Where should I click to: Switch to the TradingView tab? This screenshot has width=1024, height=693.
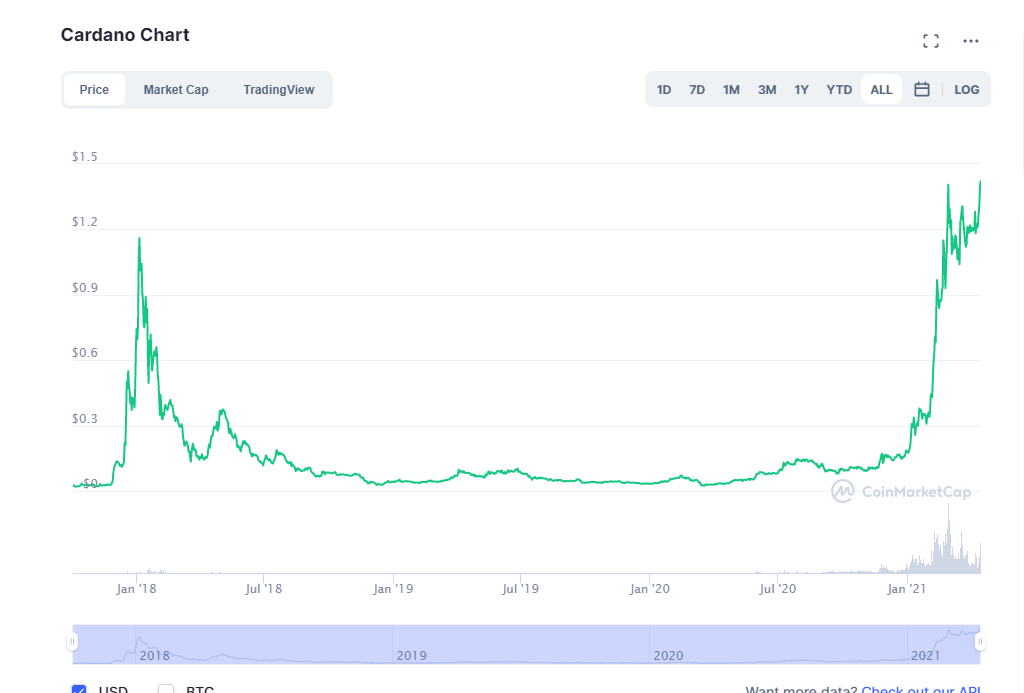(x=279, y=89)
